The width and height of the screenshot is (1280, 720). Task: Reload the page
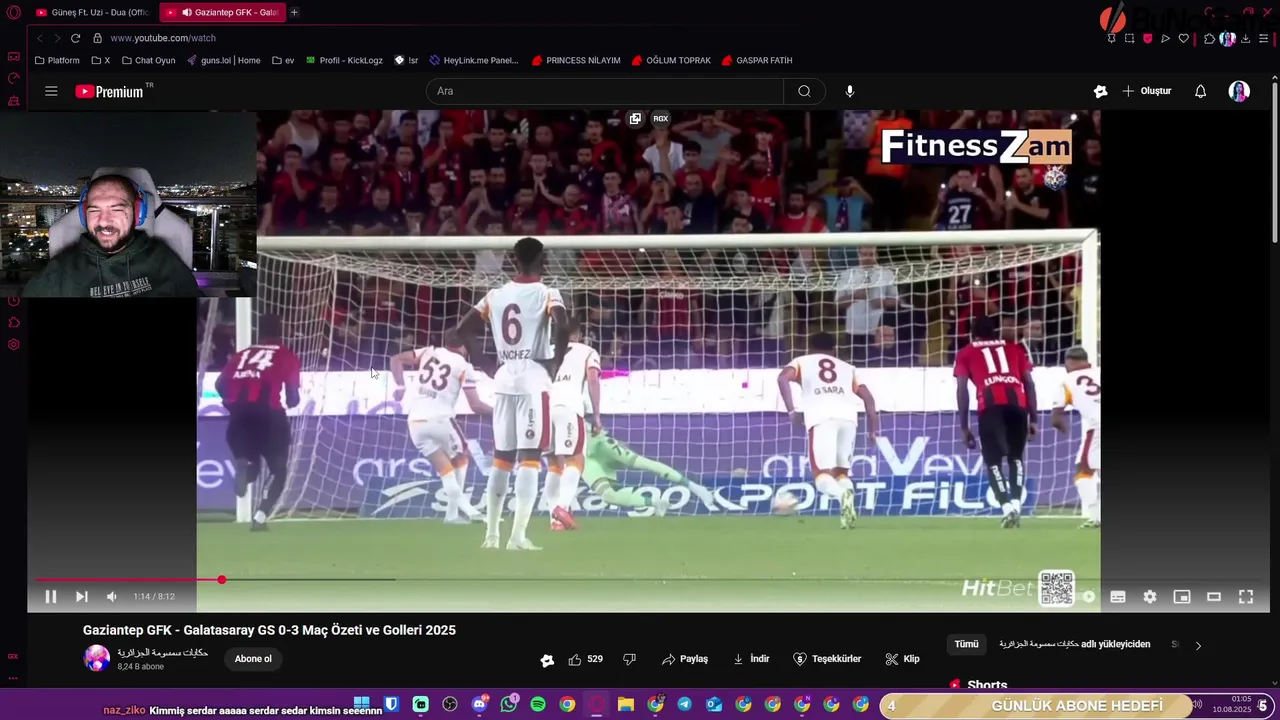click(75, 38)
